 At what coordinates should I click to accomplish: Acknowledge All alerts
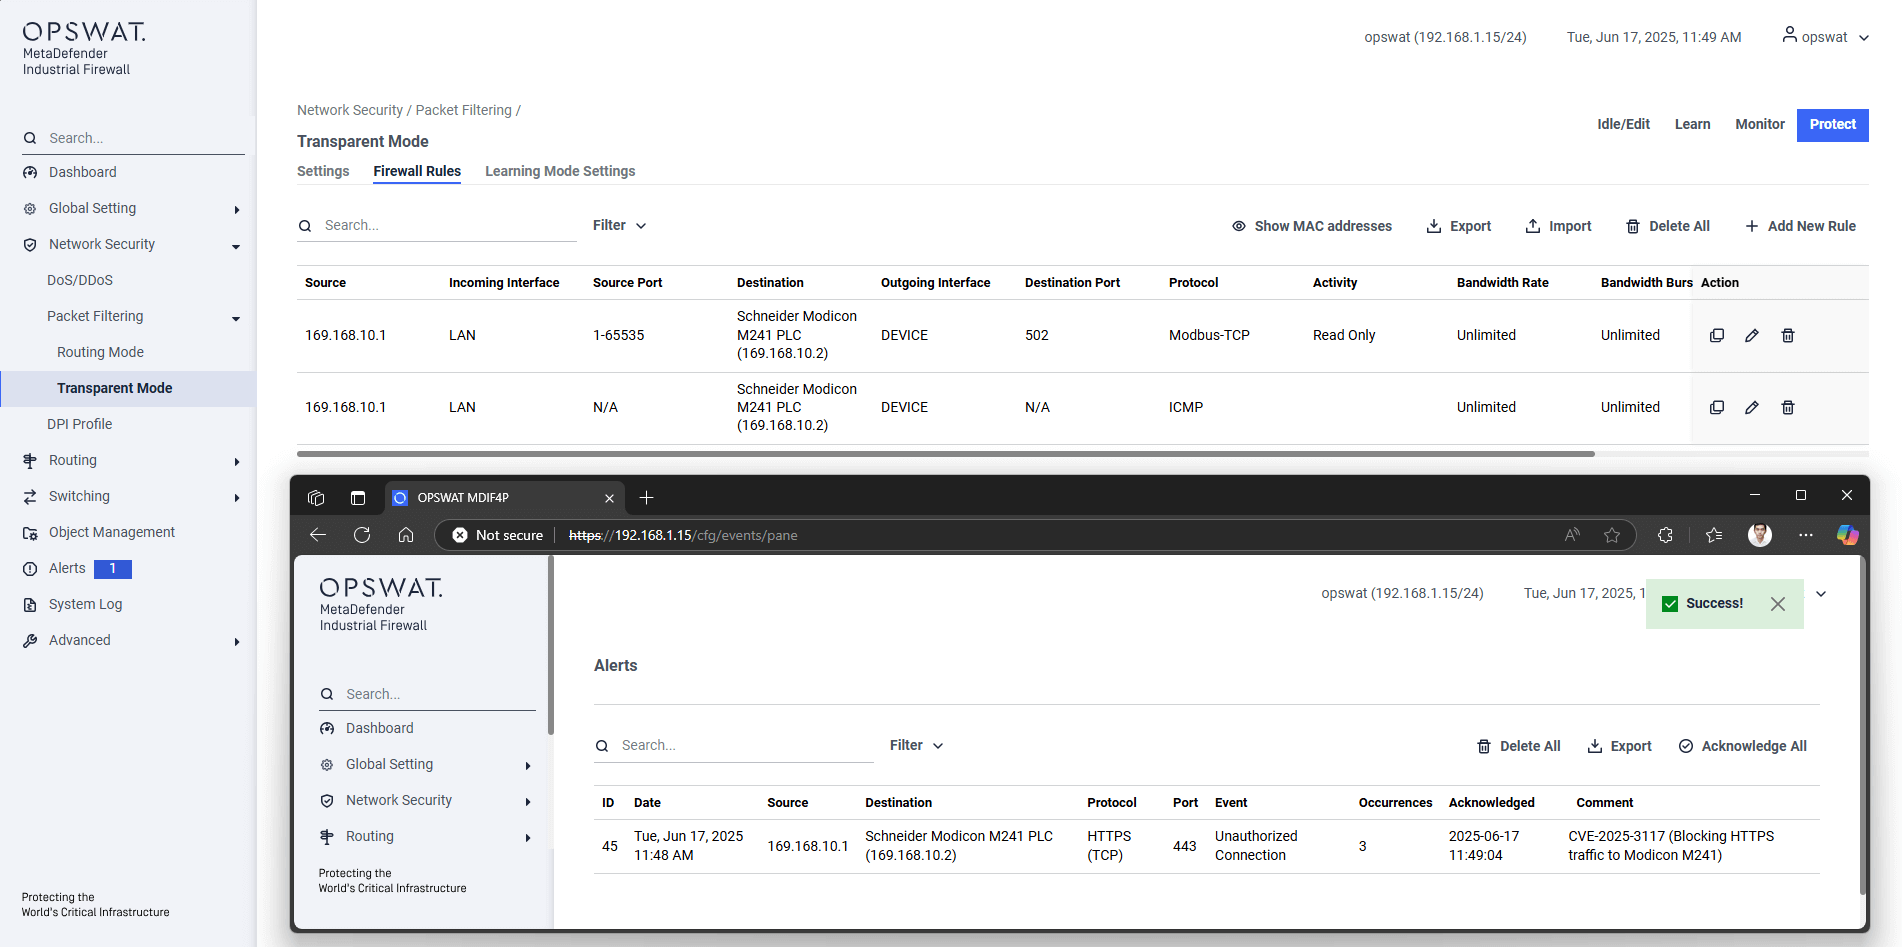(x=1742, y=746)
